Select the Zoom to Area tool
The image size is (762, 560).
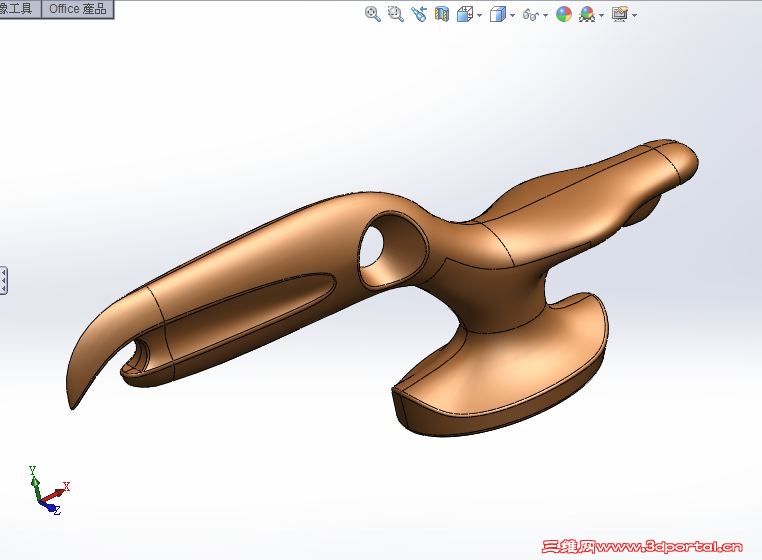[x=396, y=14]
